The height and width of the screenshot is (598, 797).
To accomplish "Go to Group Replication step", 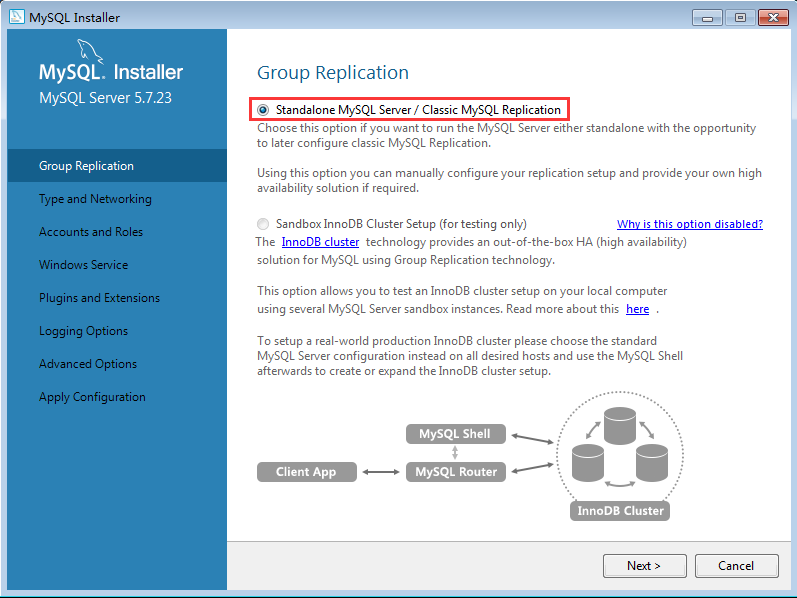I will (117, 166).
